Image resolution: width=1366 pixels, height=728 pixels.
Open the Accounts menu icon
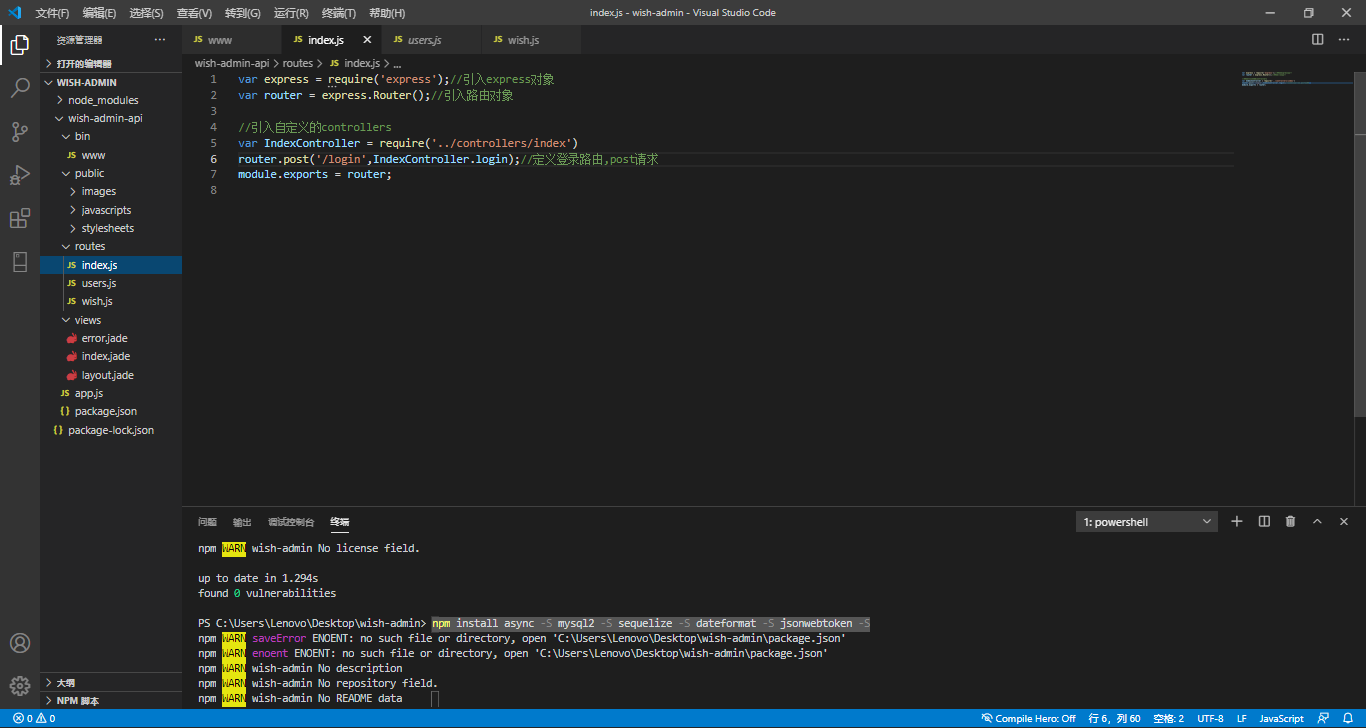tap(20, 643)
